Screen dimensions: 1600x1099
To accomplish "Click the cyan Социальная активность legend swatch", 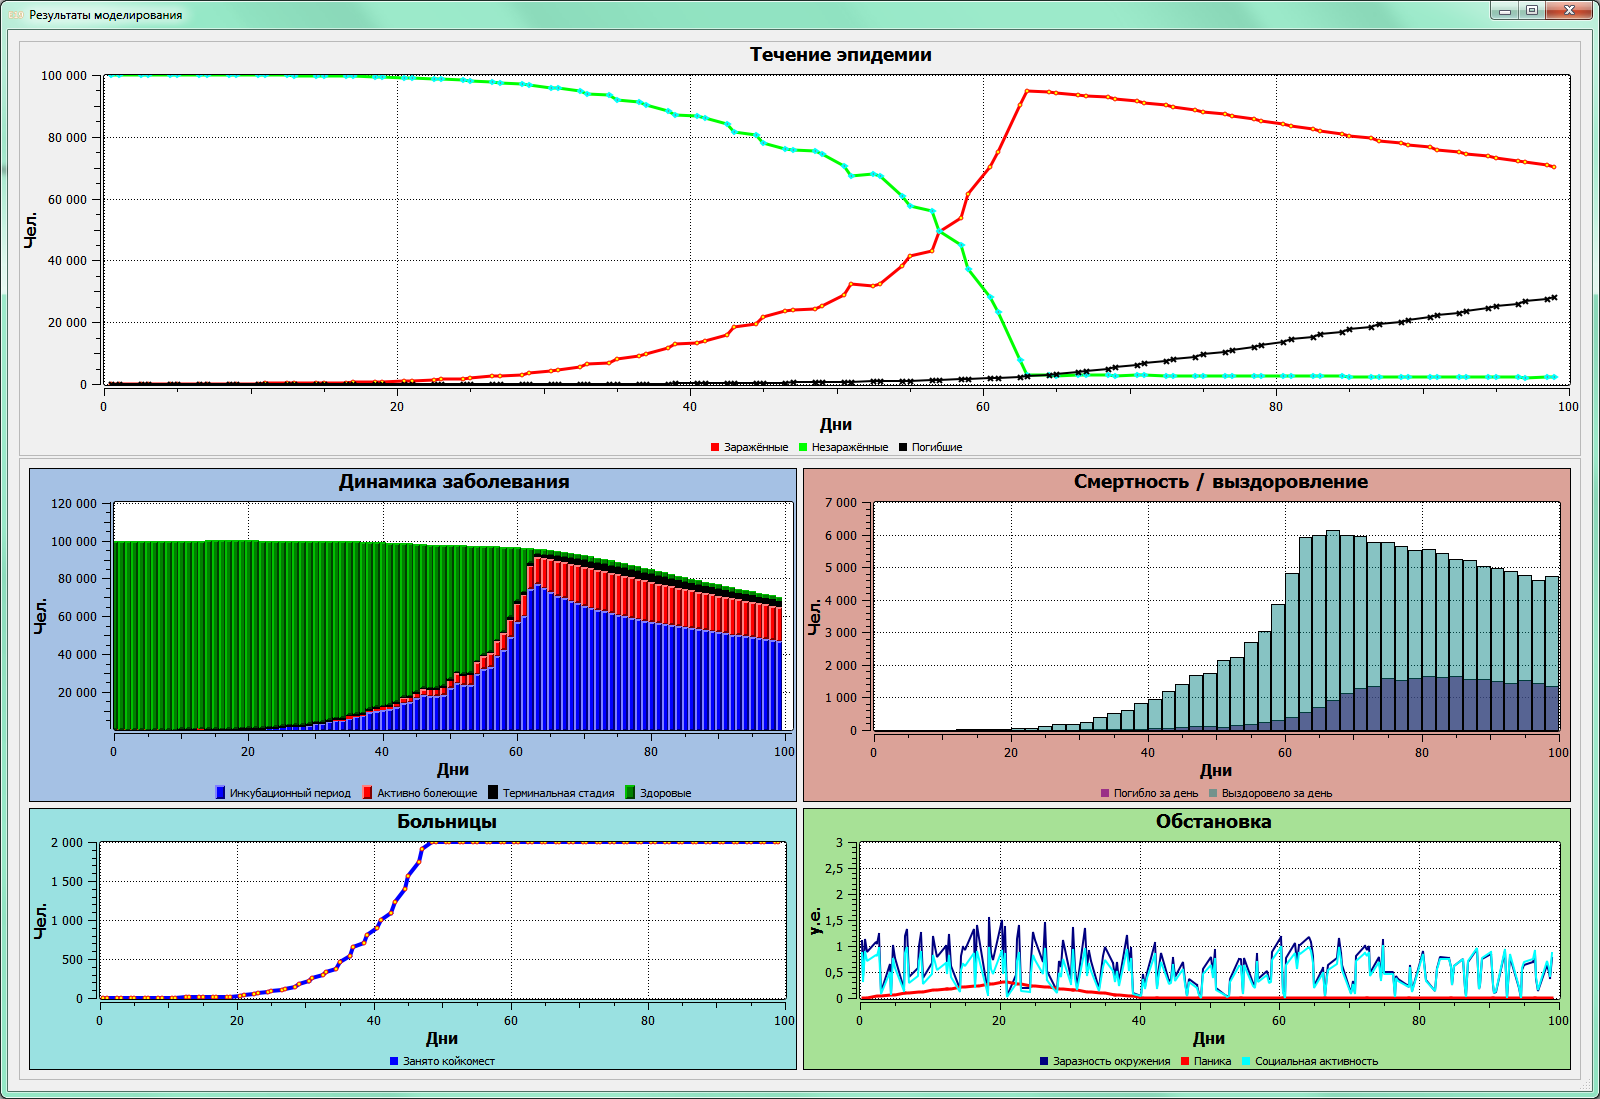I will [x=1246, y=1061].
